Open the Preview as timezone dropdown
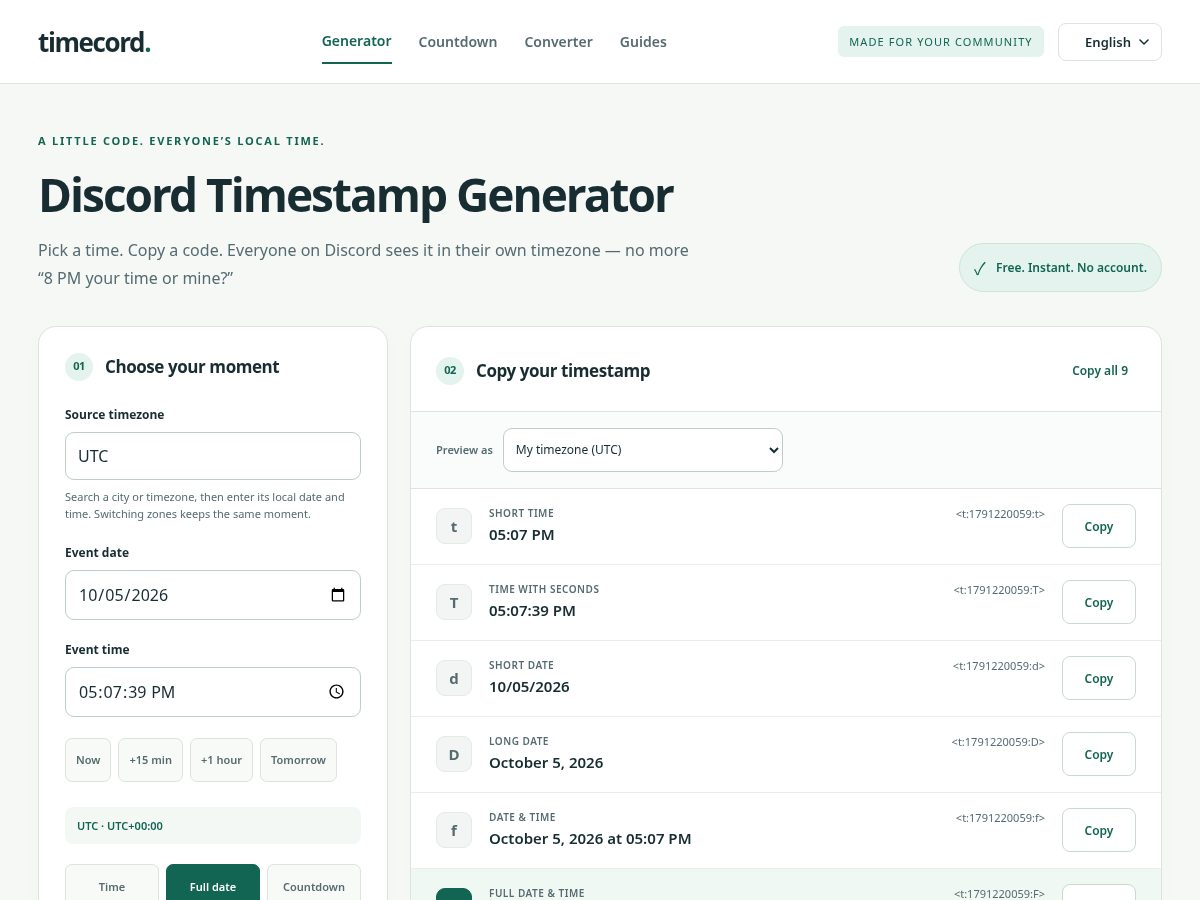Image resolution: width=1200 pixels, height=900 pixels. click(x=643, y=450)
